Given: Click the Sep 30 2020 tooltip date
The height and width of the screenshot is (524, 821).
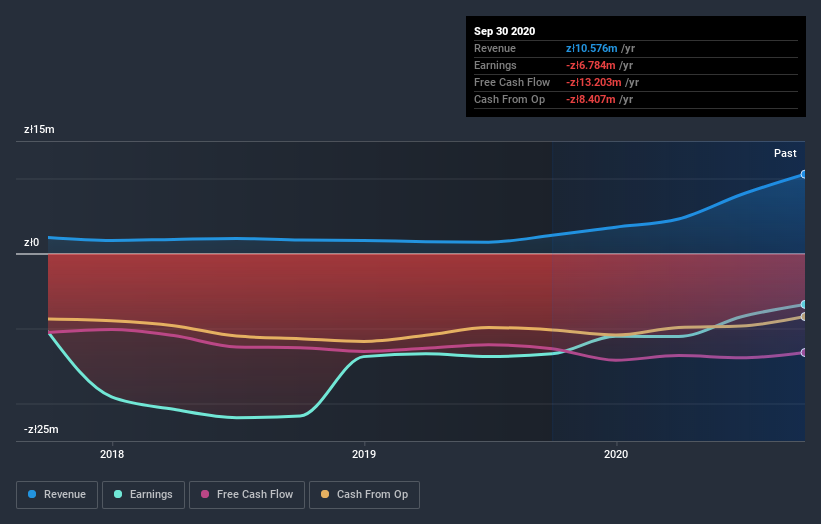Looking at the screenshot, I should click(505, 31).
